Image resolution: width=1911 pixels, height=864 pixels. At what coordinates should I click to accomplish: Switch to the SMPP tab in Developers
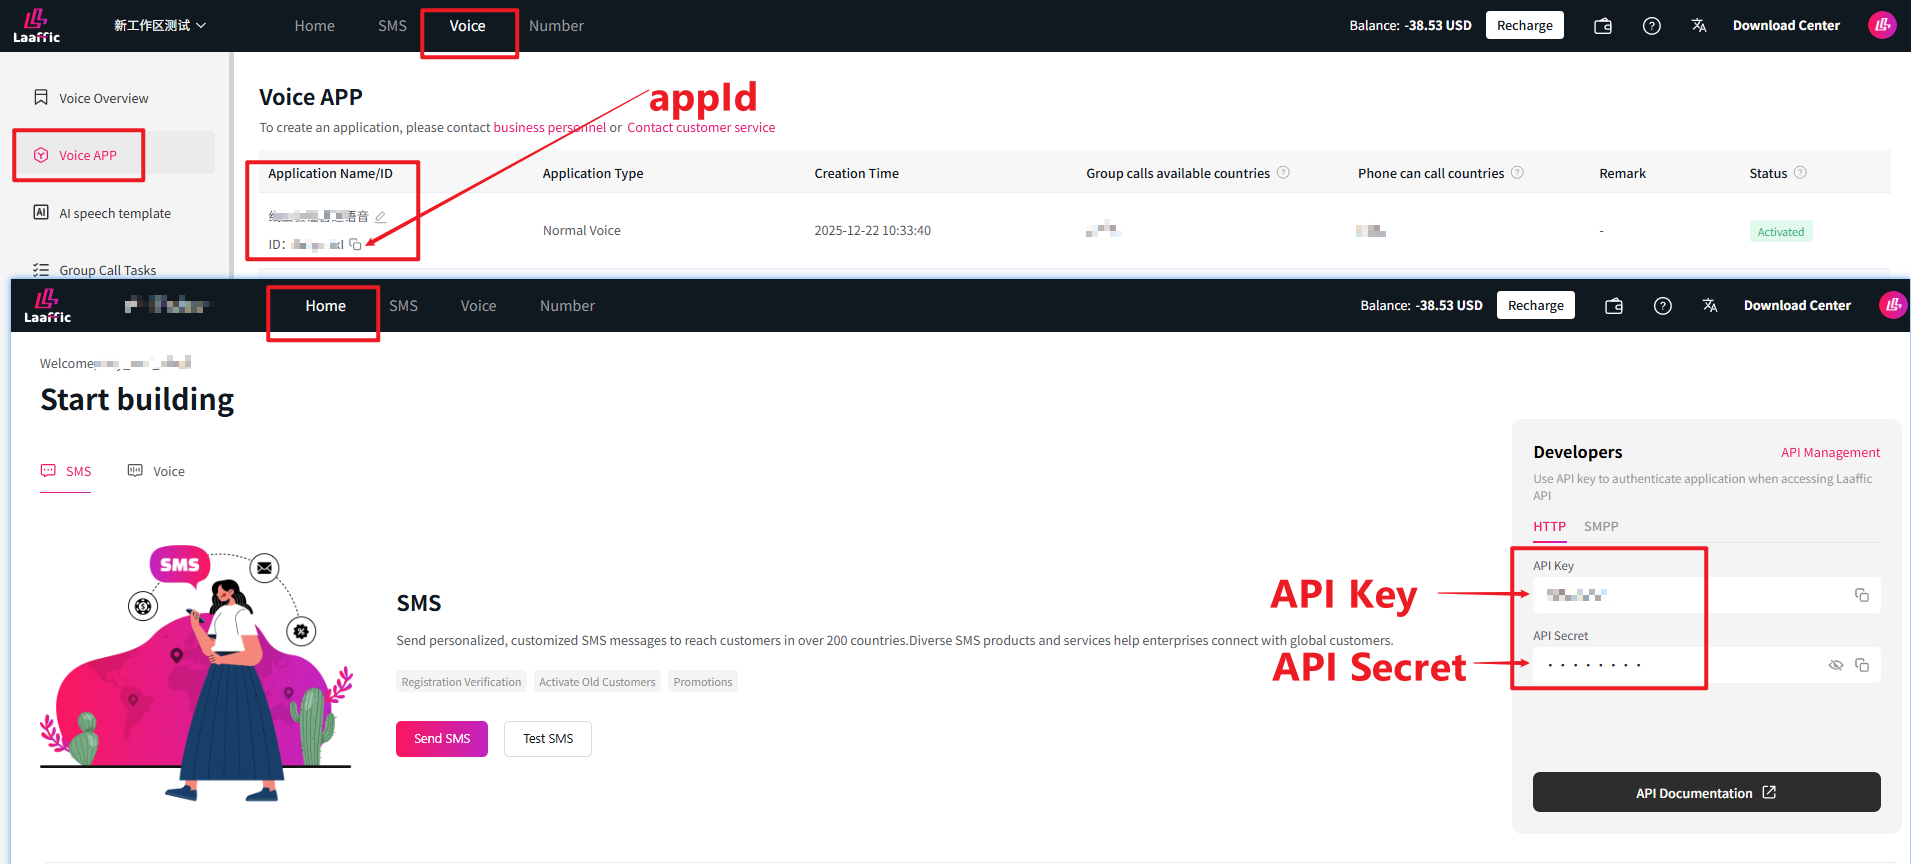(1600, 526)
